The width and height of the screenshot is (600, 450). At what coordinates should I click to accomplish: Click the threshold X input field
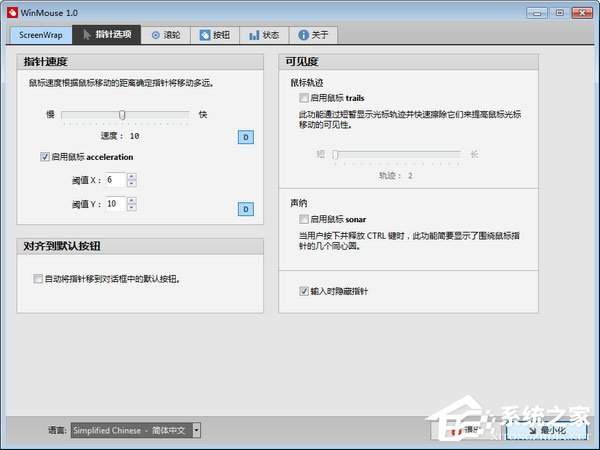click(x=114, y=180)
